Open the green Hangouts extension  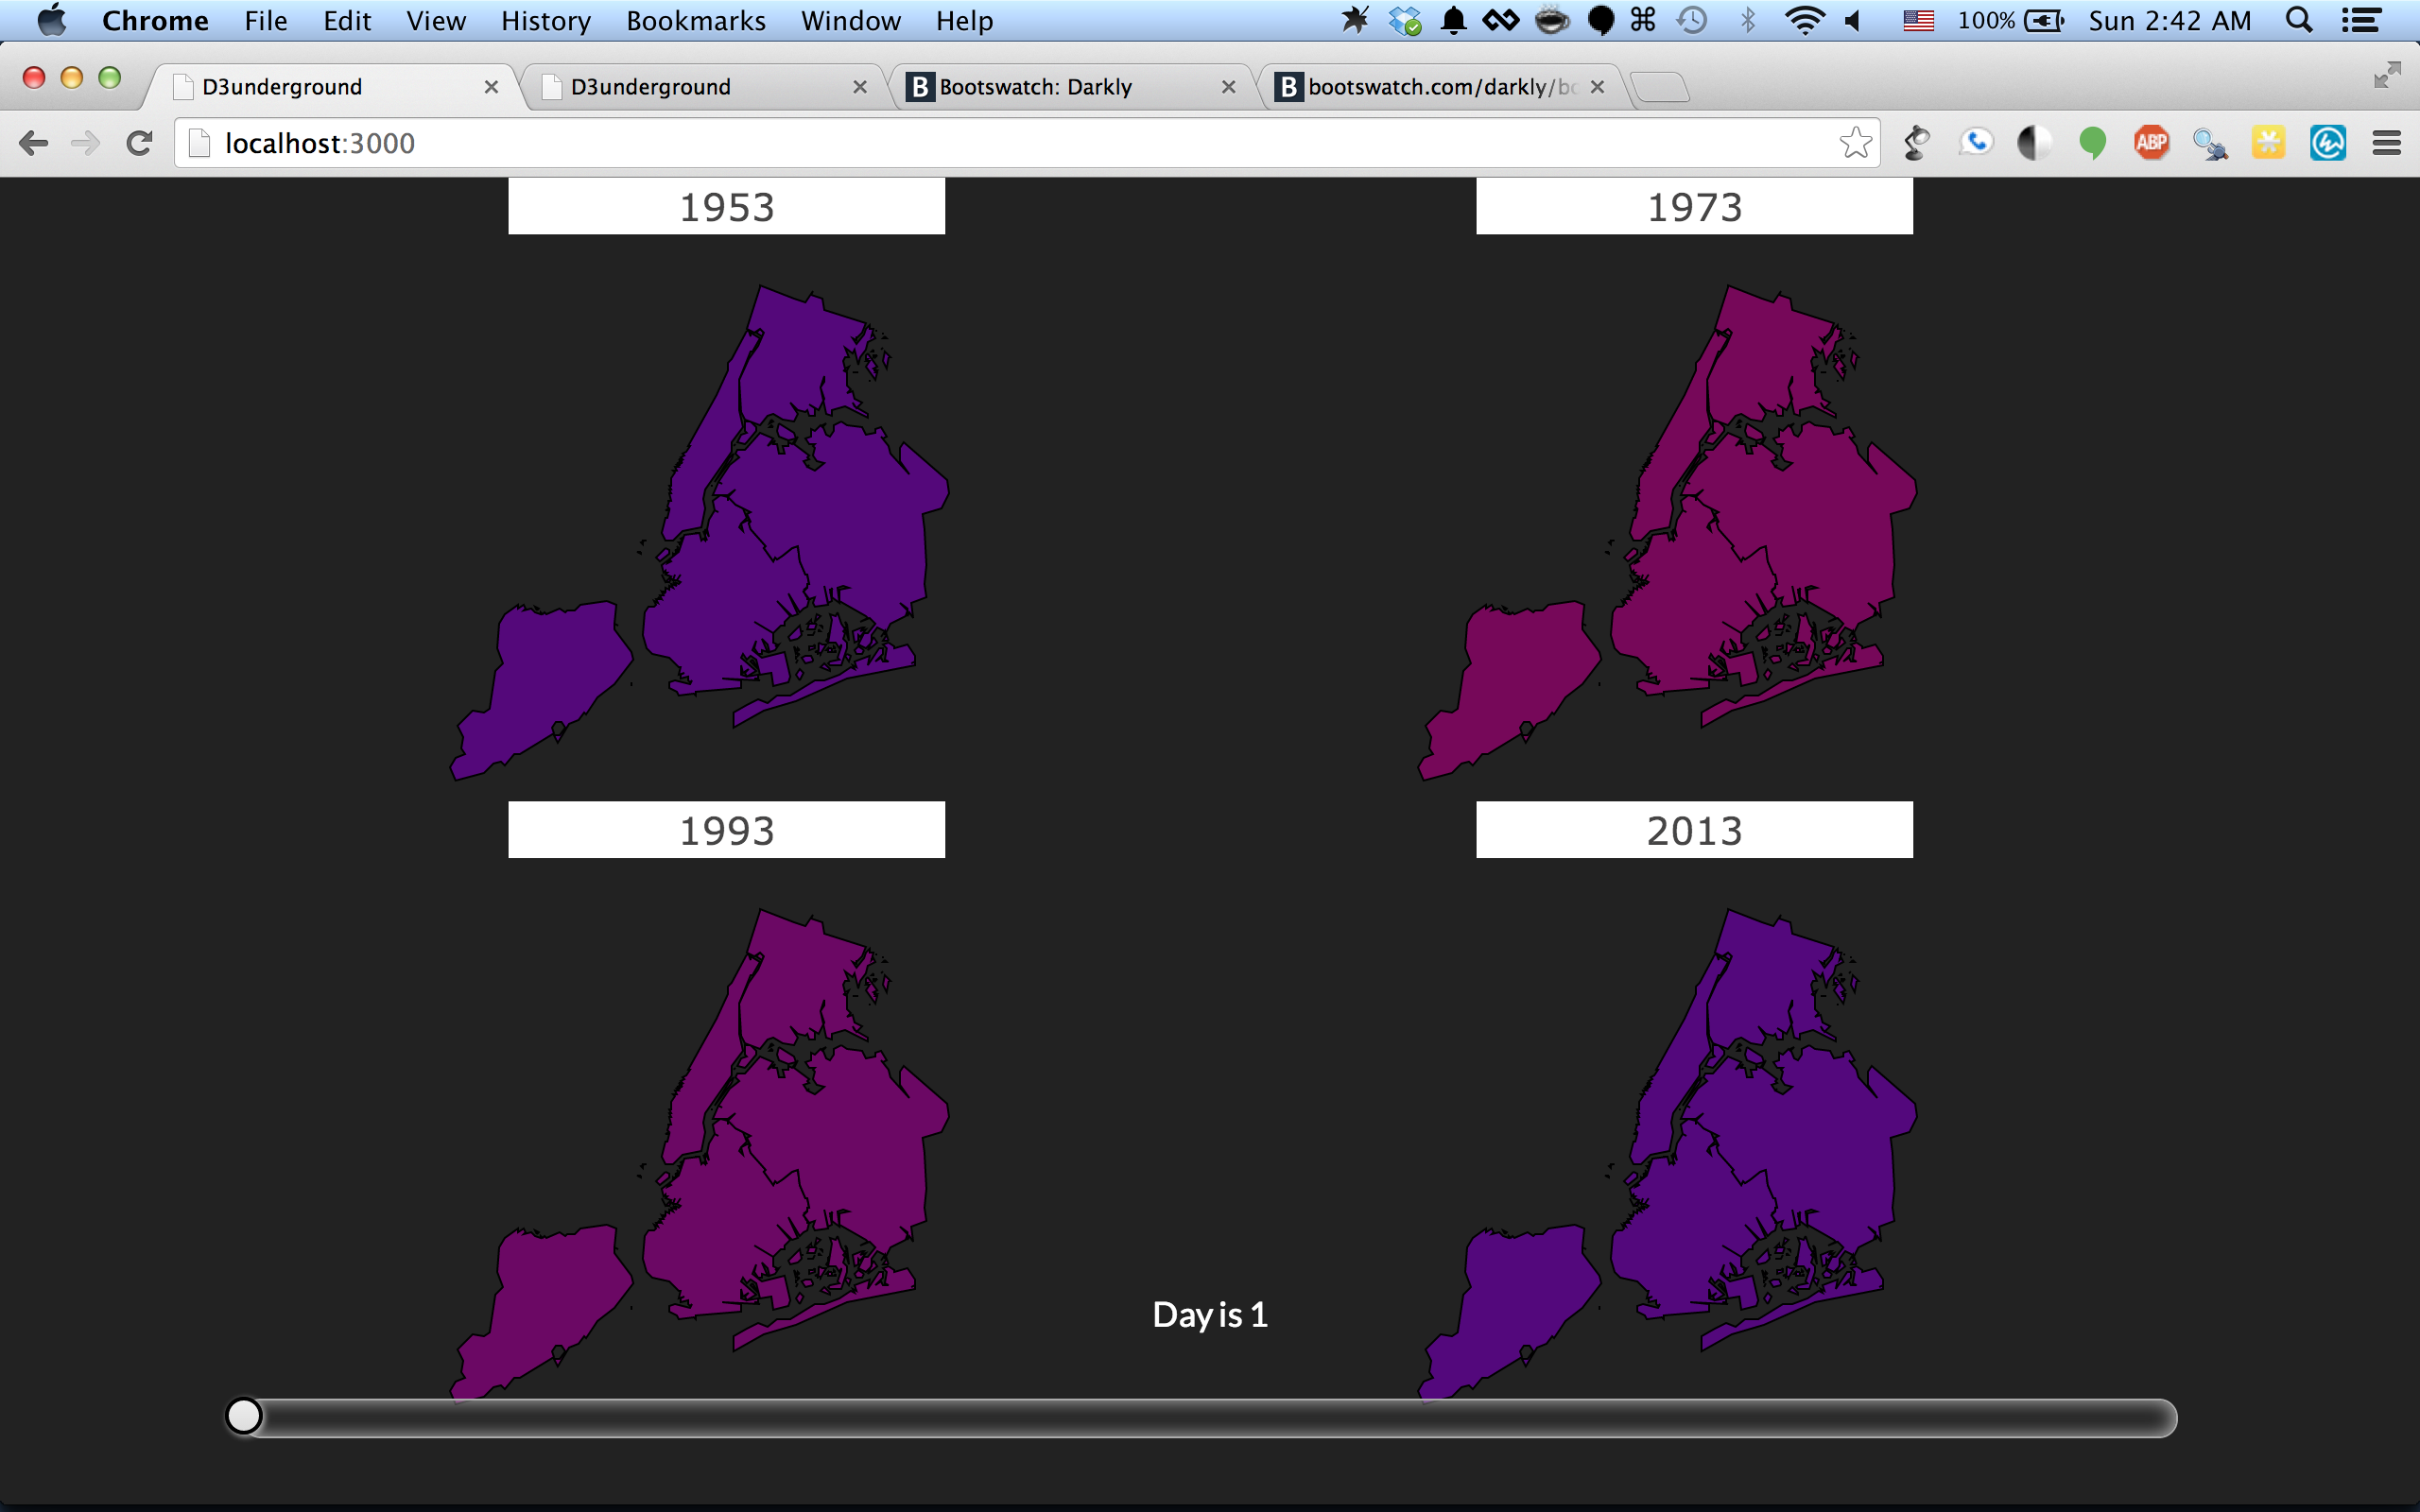pyautogui.click(x=2092, y=143)
